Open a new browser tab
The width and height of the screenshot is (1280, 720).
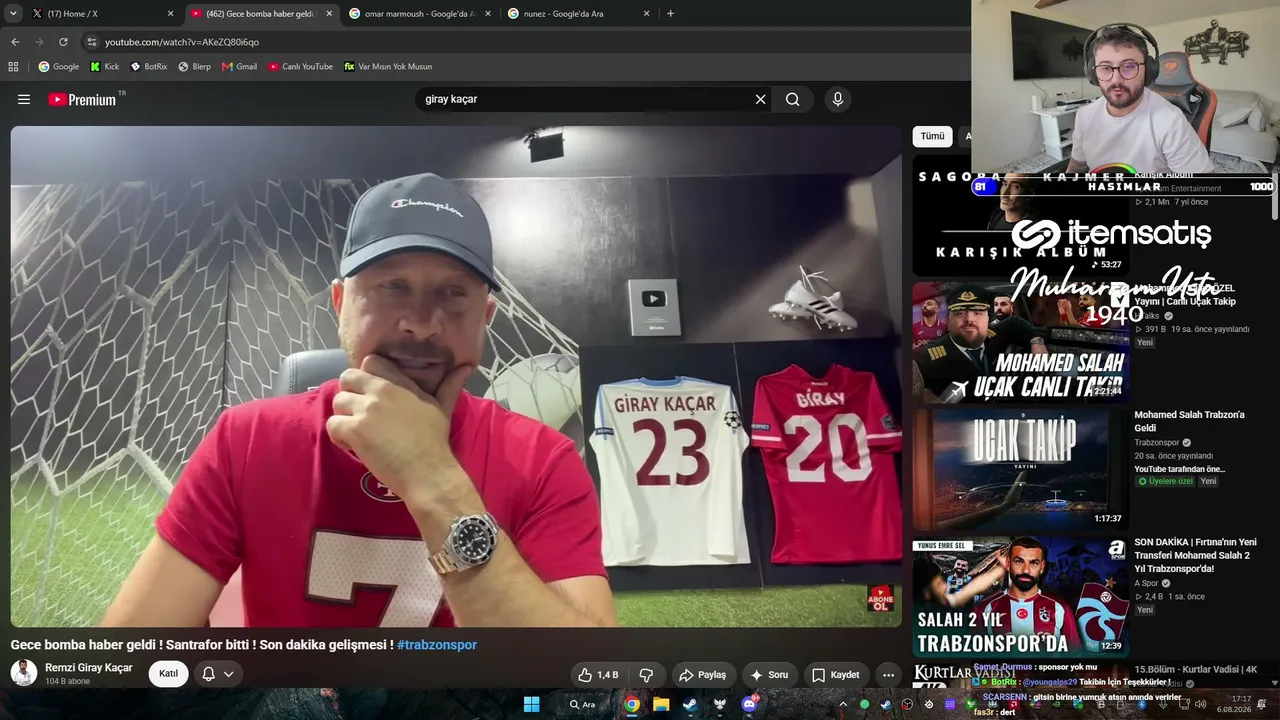tap(670, 14)
